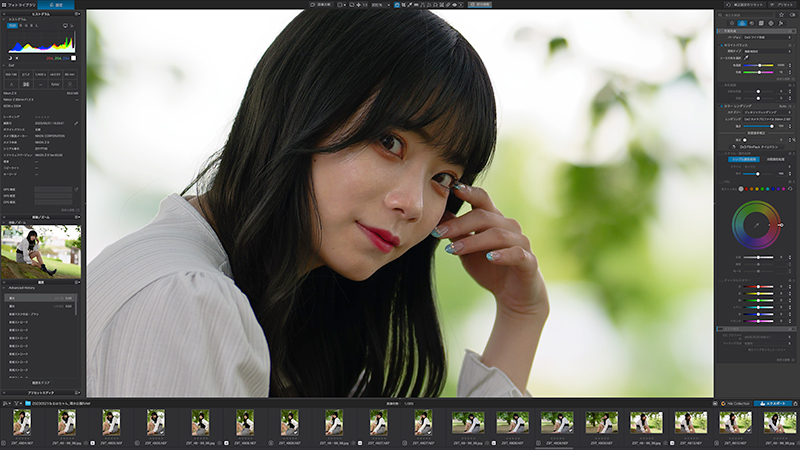The image size is (800, 450).
Task: Click the pencil icon to edit capture date
Action: point(76,123)
